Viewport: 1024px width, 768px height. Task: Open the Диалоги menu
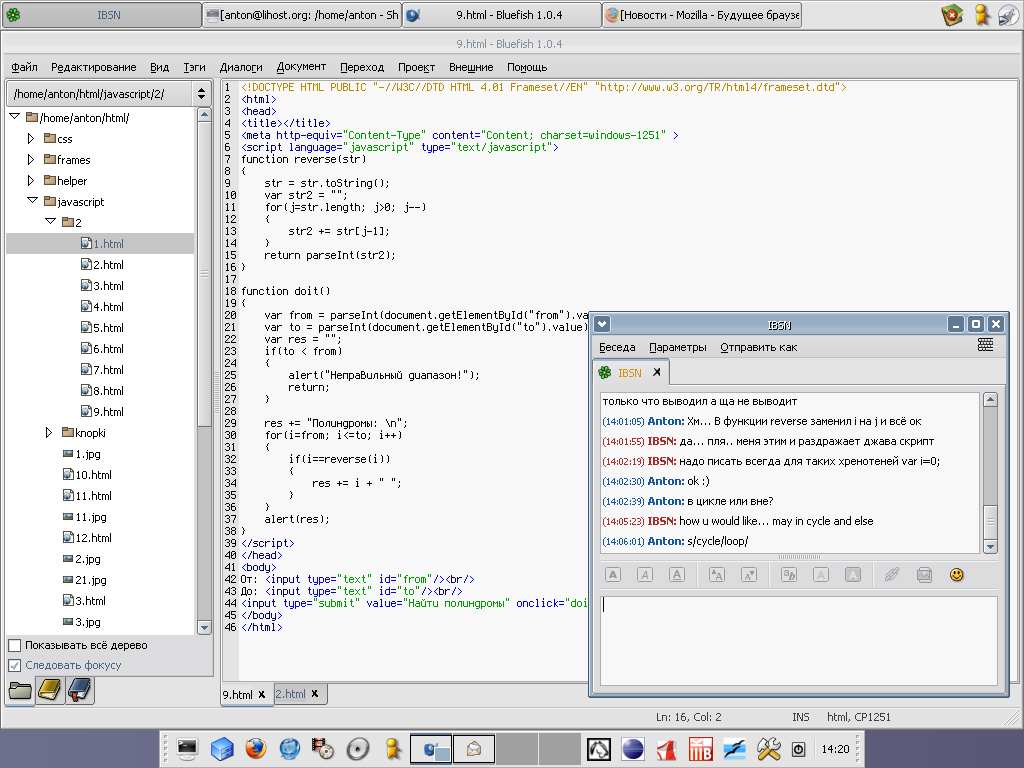coord(241,67)
